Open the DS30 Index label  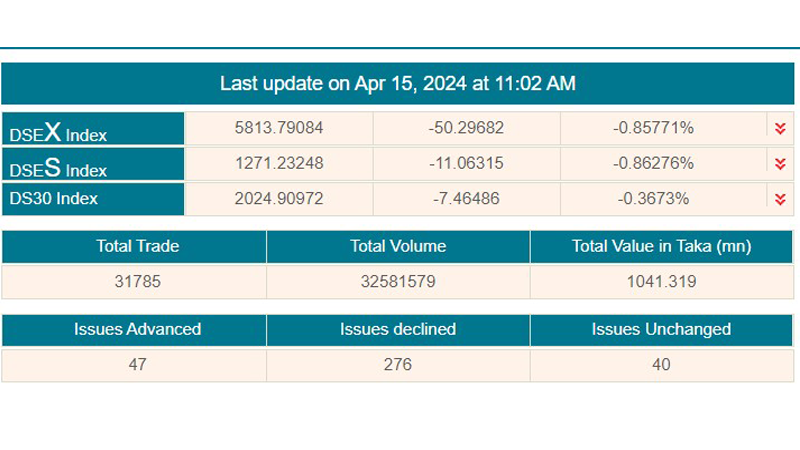tap(54, 198)
